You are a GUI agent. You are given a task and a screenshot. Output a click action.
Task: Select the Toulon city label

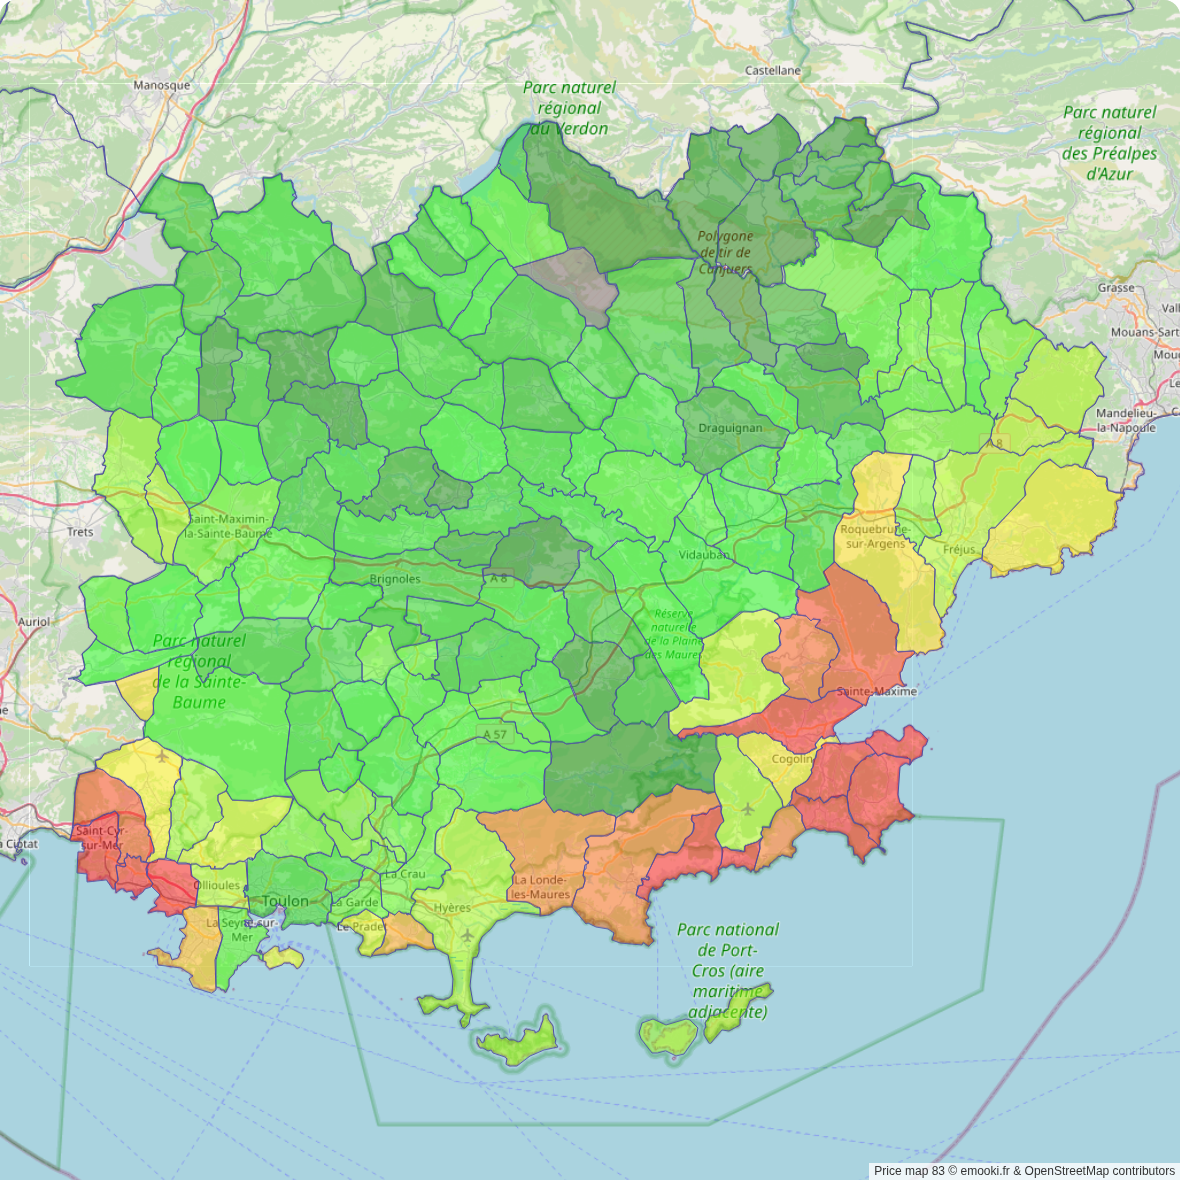[x=285, y=901]
